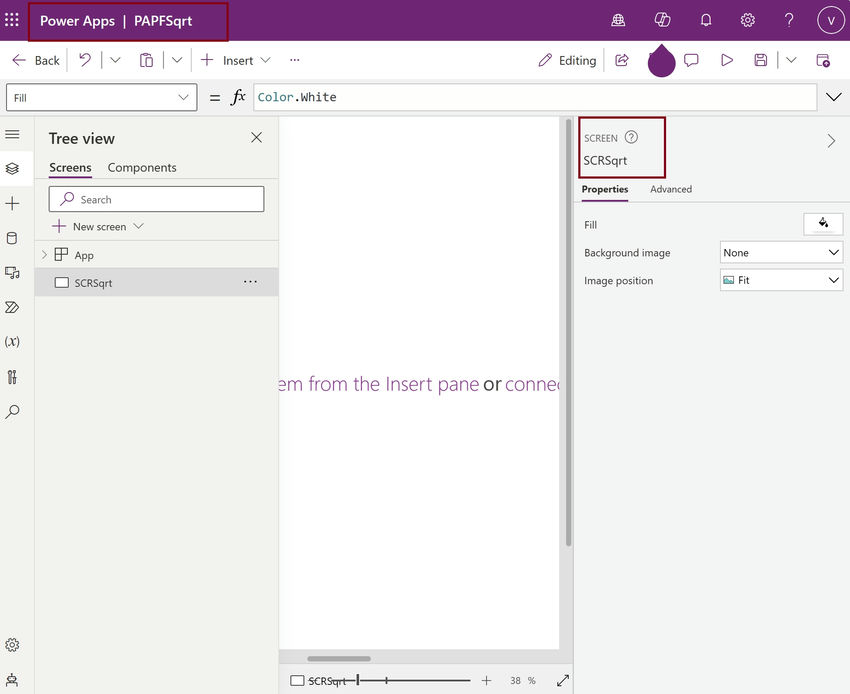Open the Fill property dropdown
The height and width of the screenshot is (694, 850).
[x=101, y=98]
